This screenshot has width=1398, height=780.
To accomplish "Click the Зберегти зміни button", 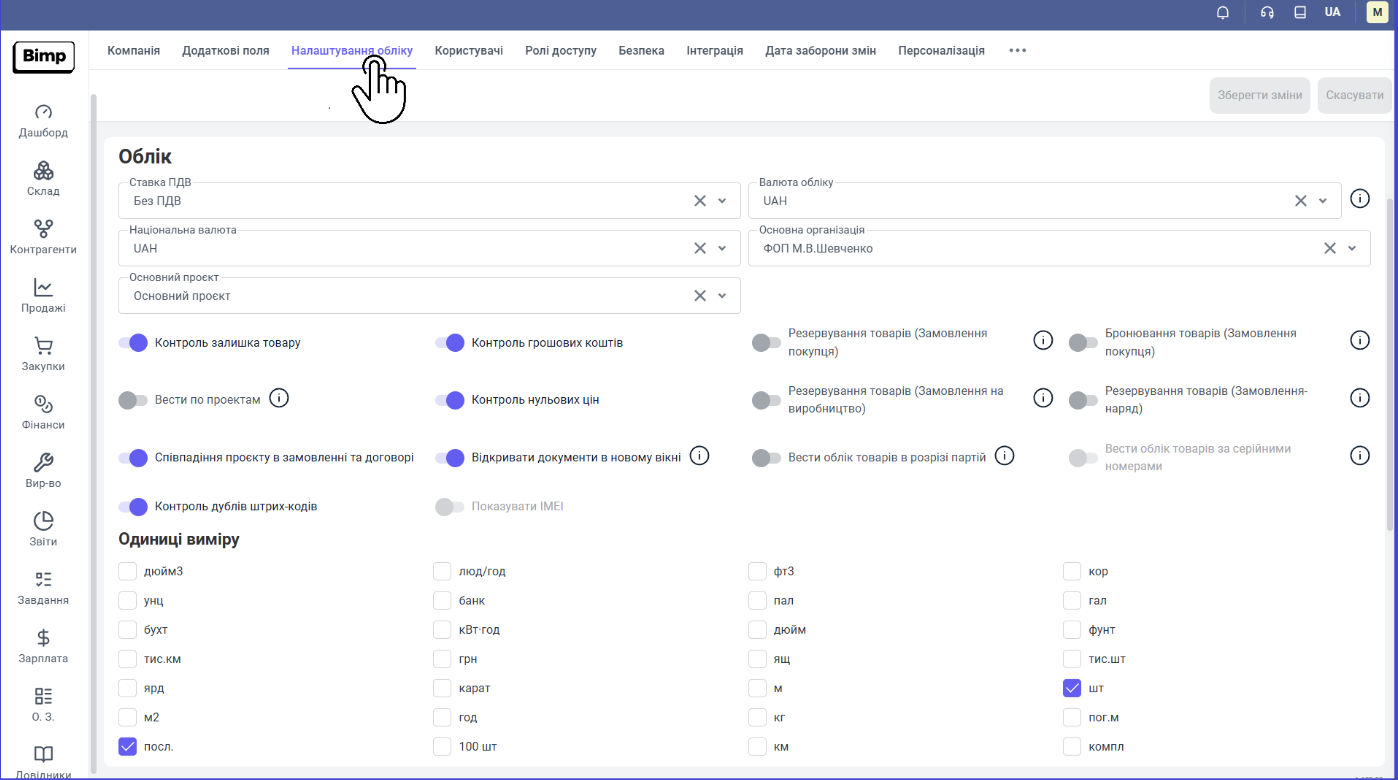I will [x=1259, y=96].
